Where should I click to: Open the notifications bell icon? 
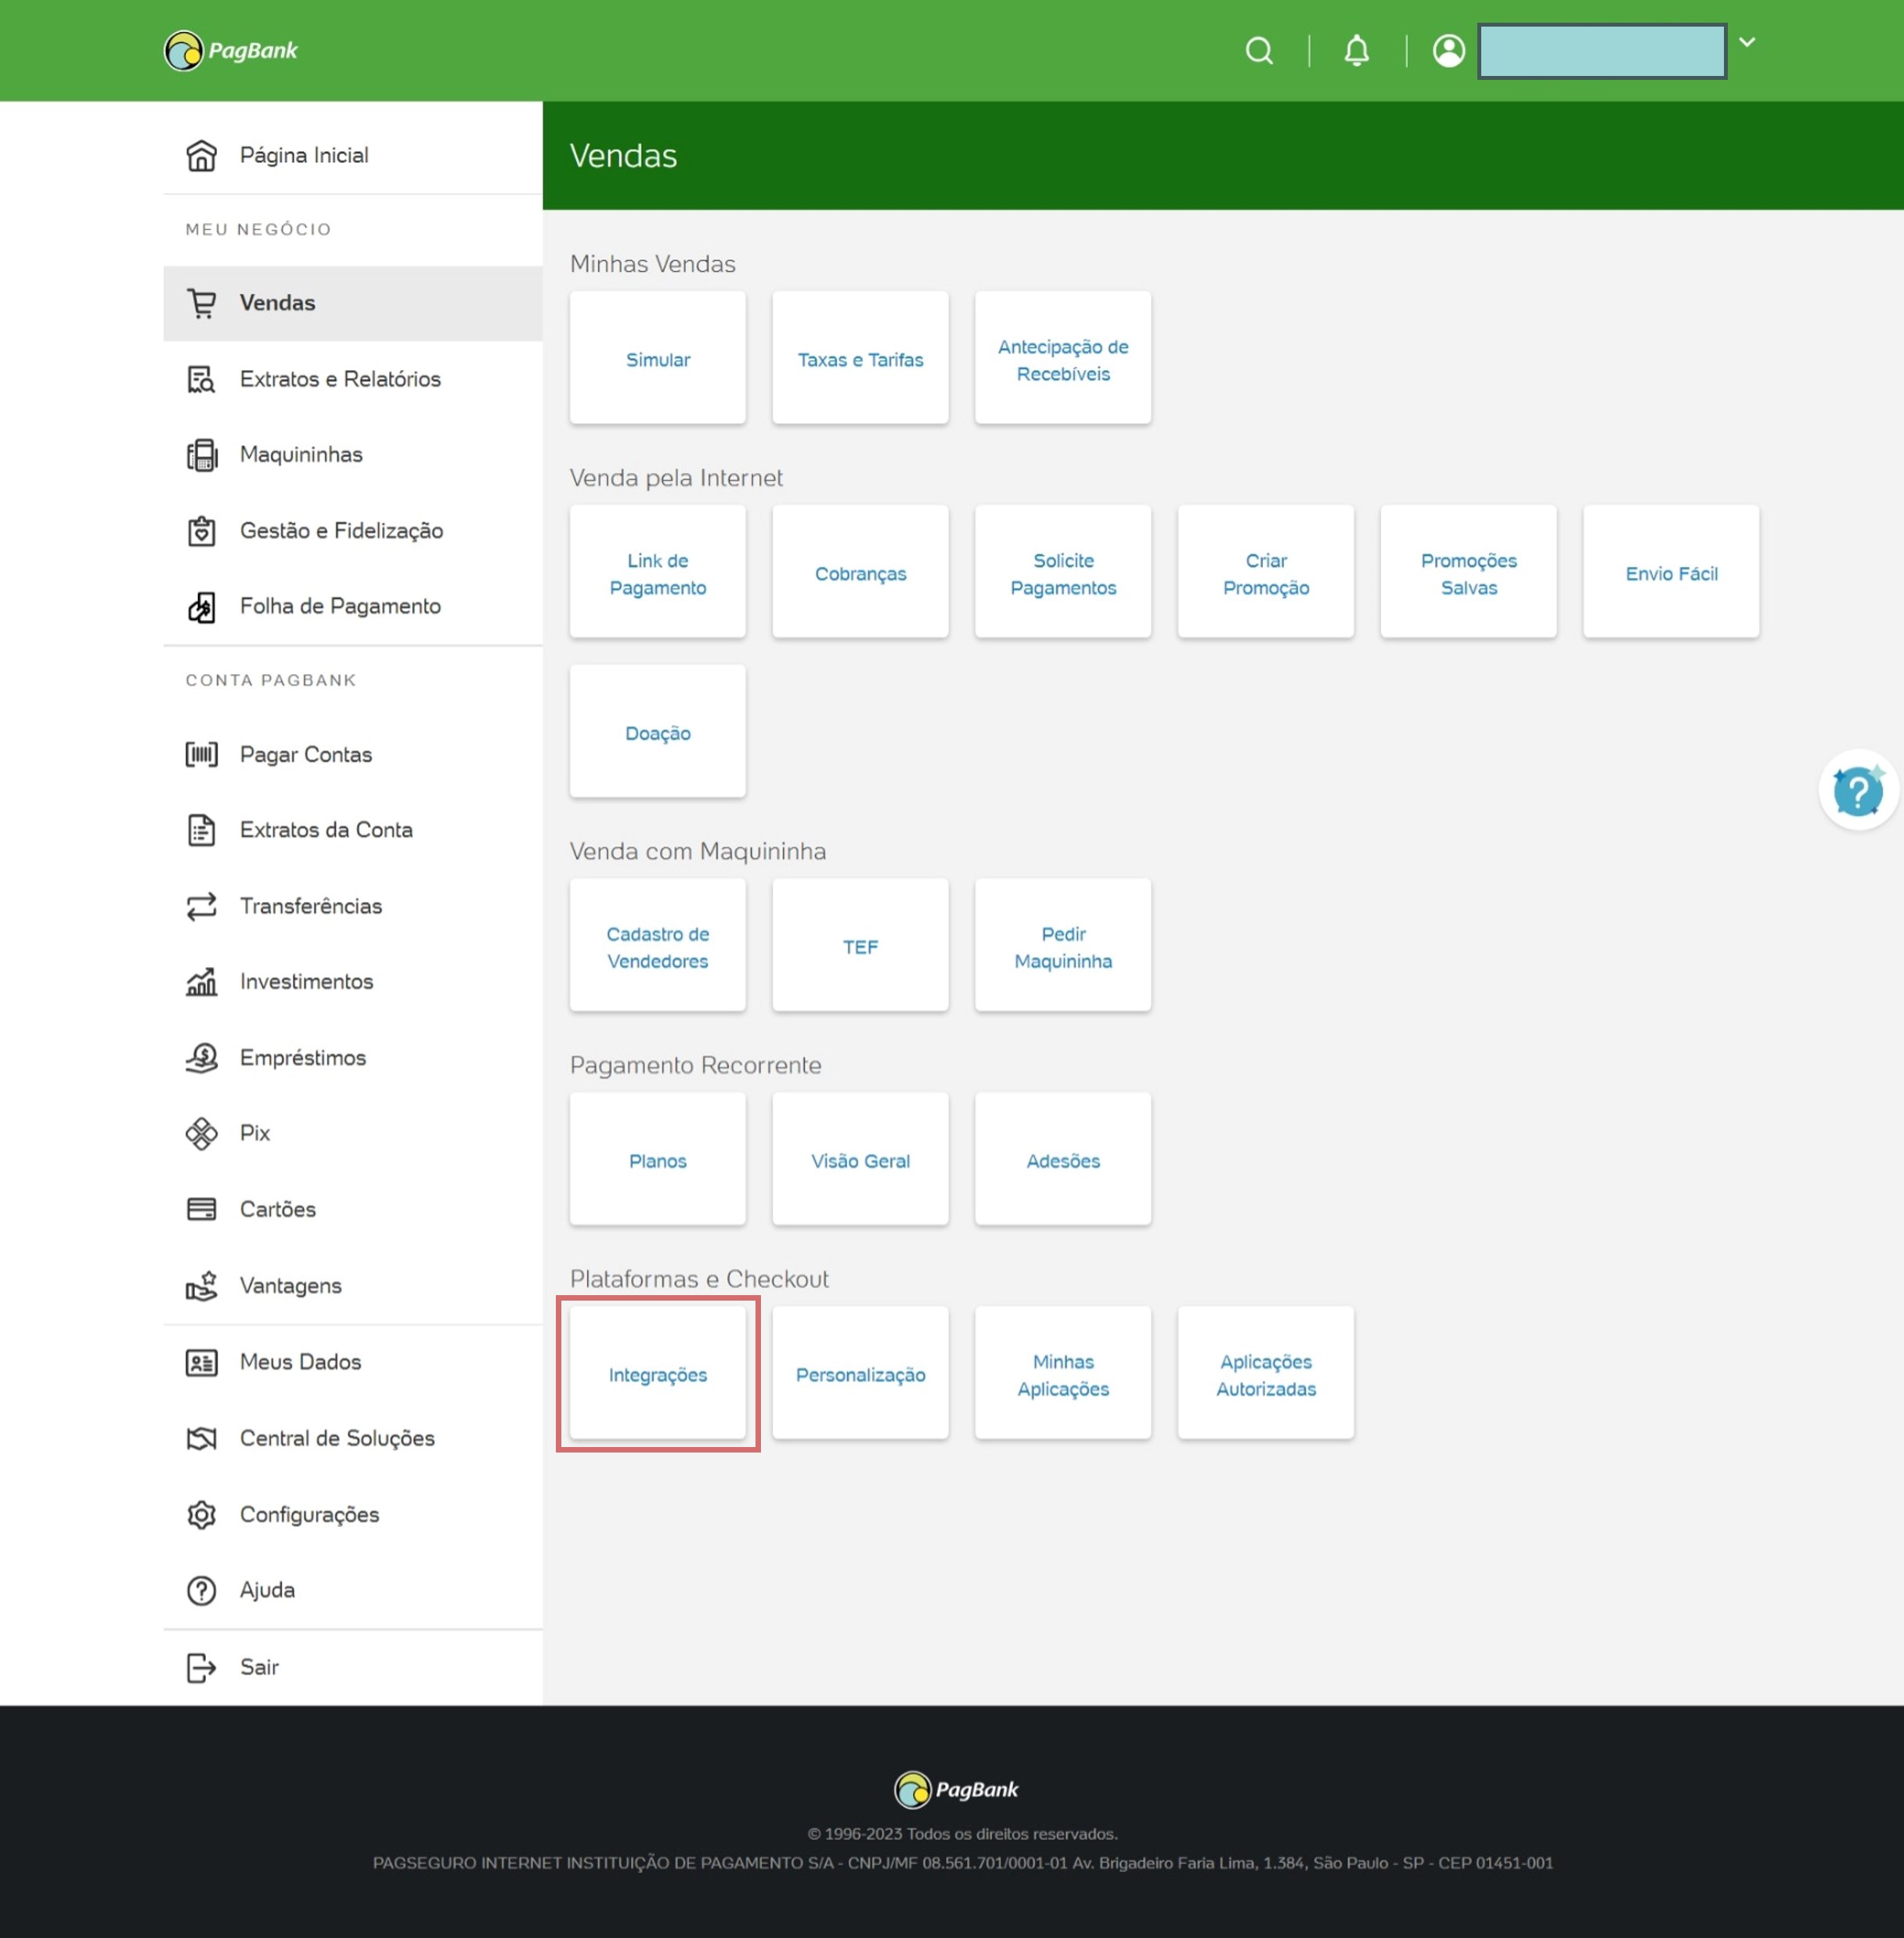[1356, 51]
